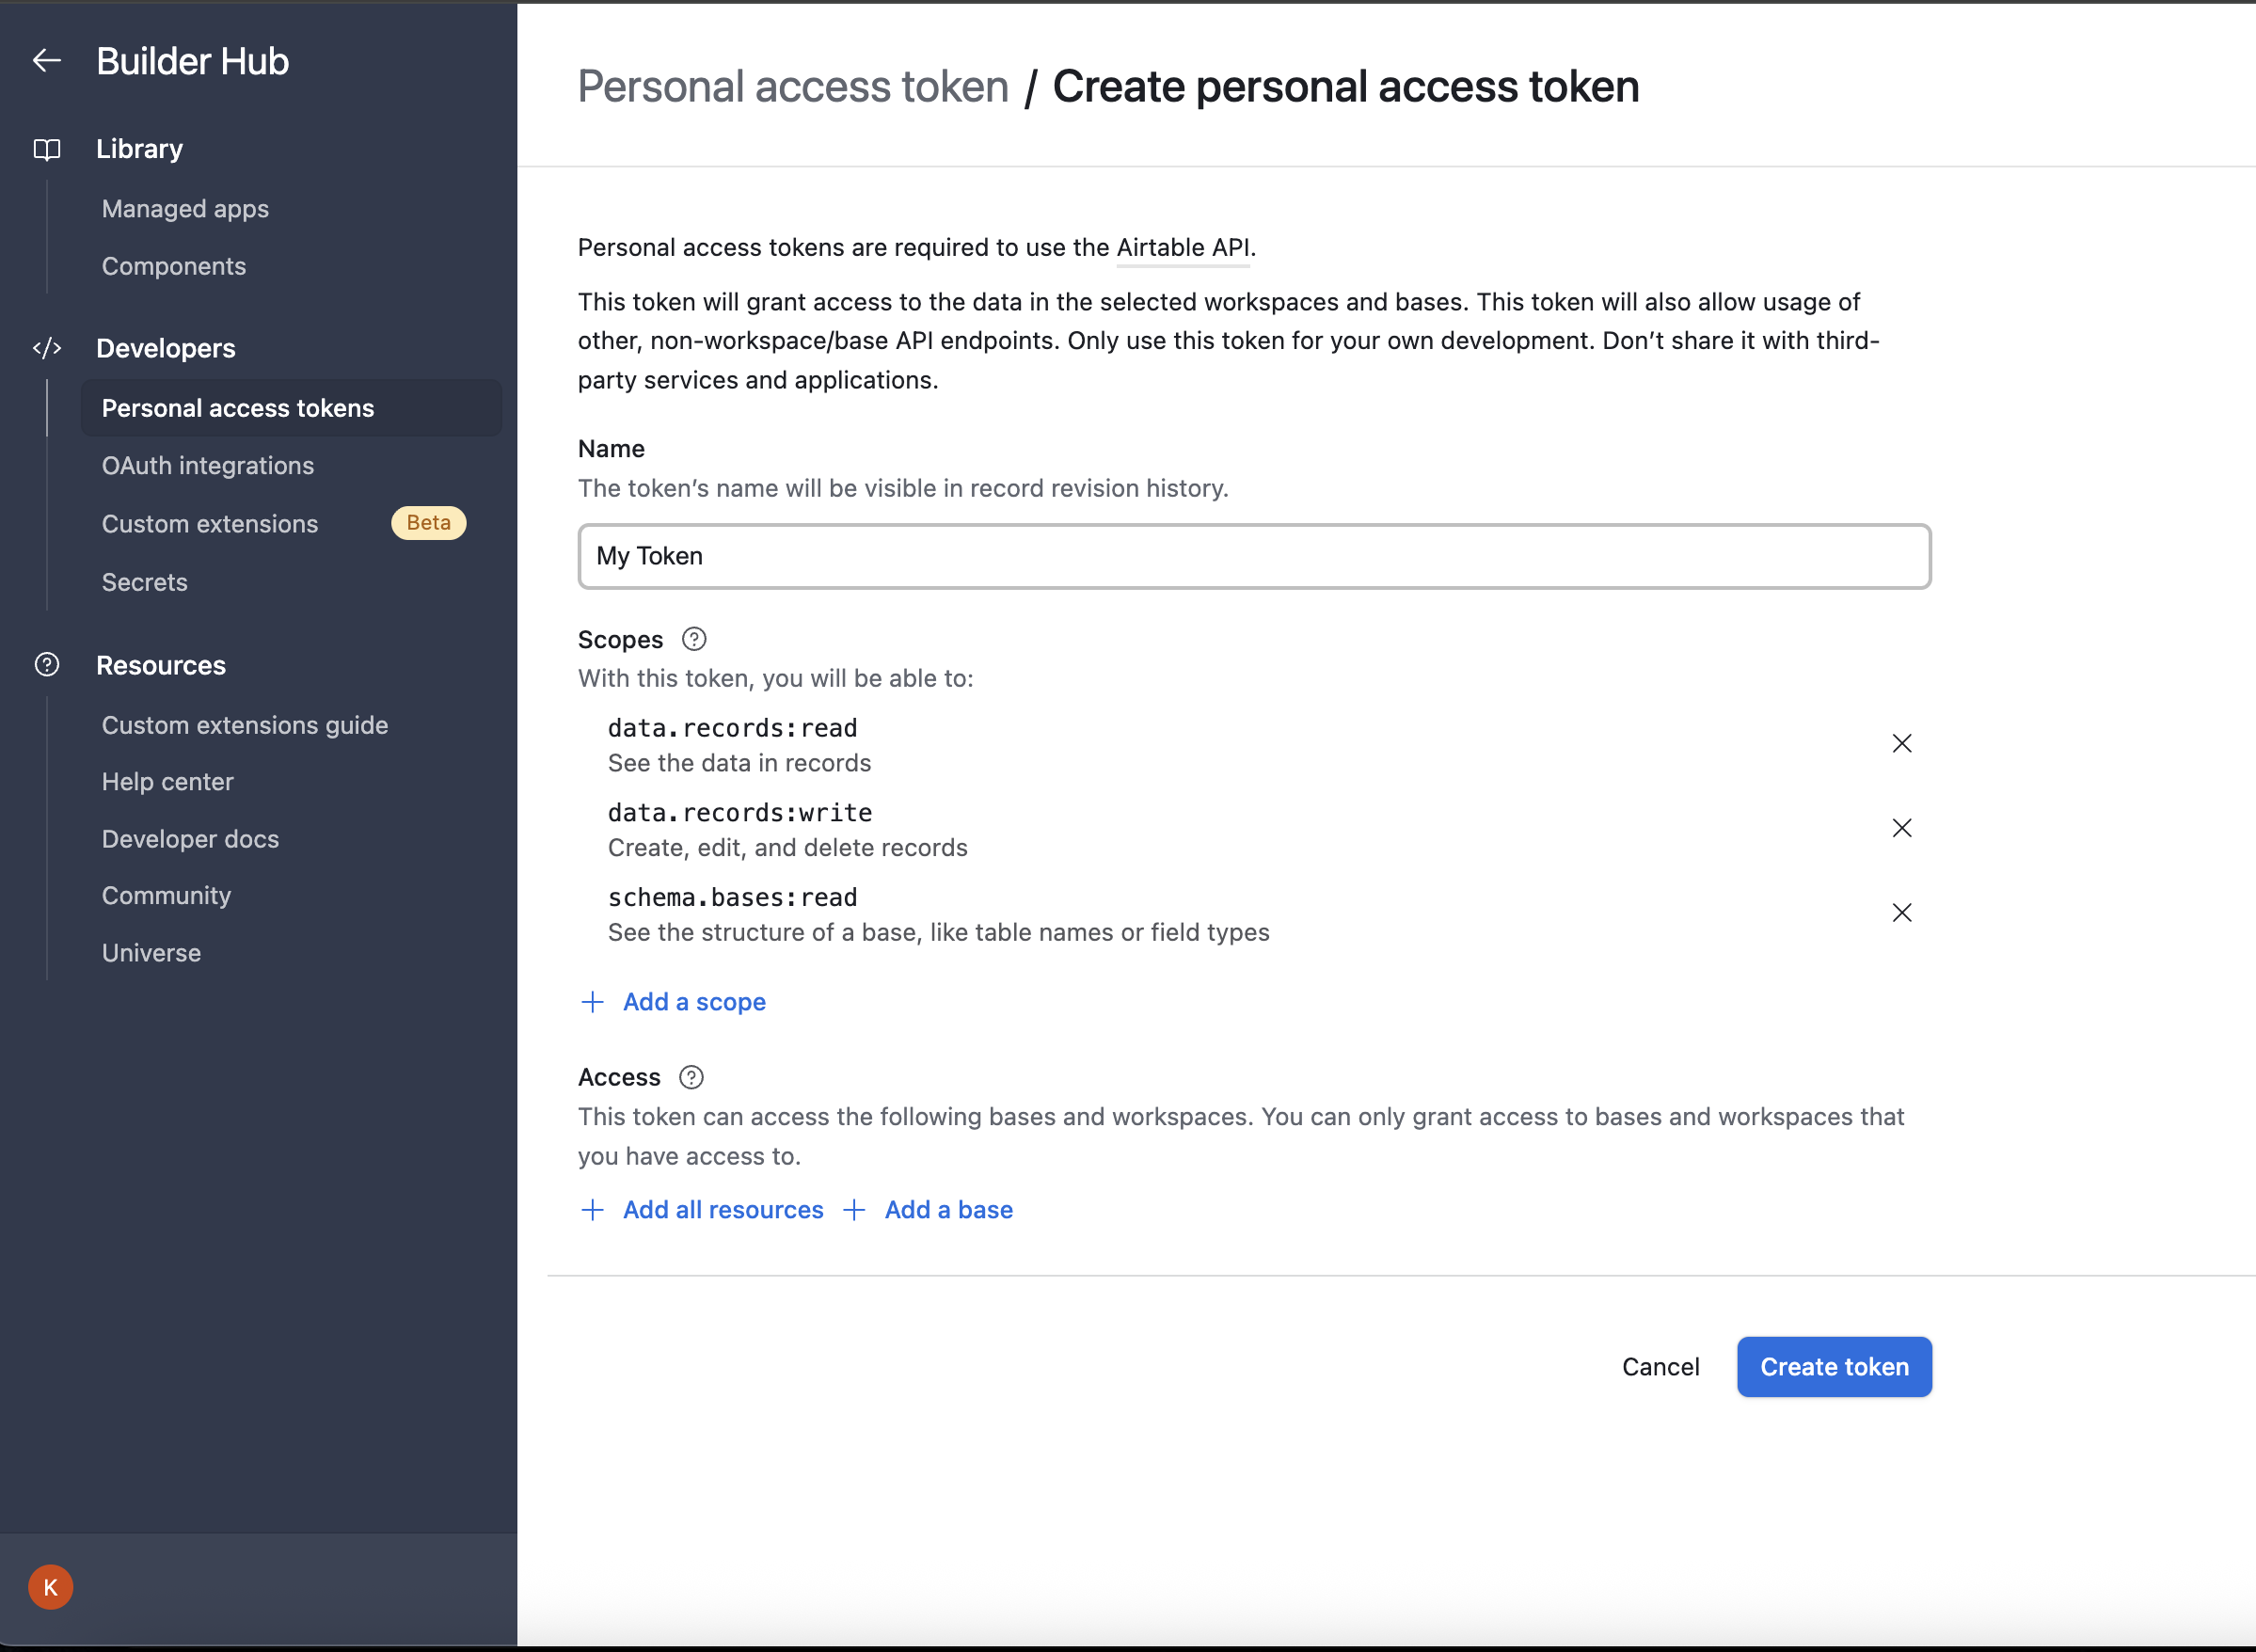Open Managed apps in Library
2256x1652 pixels.
coord(185,209)
